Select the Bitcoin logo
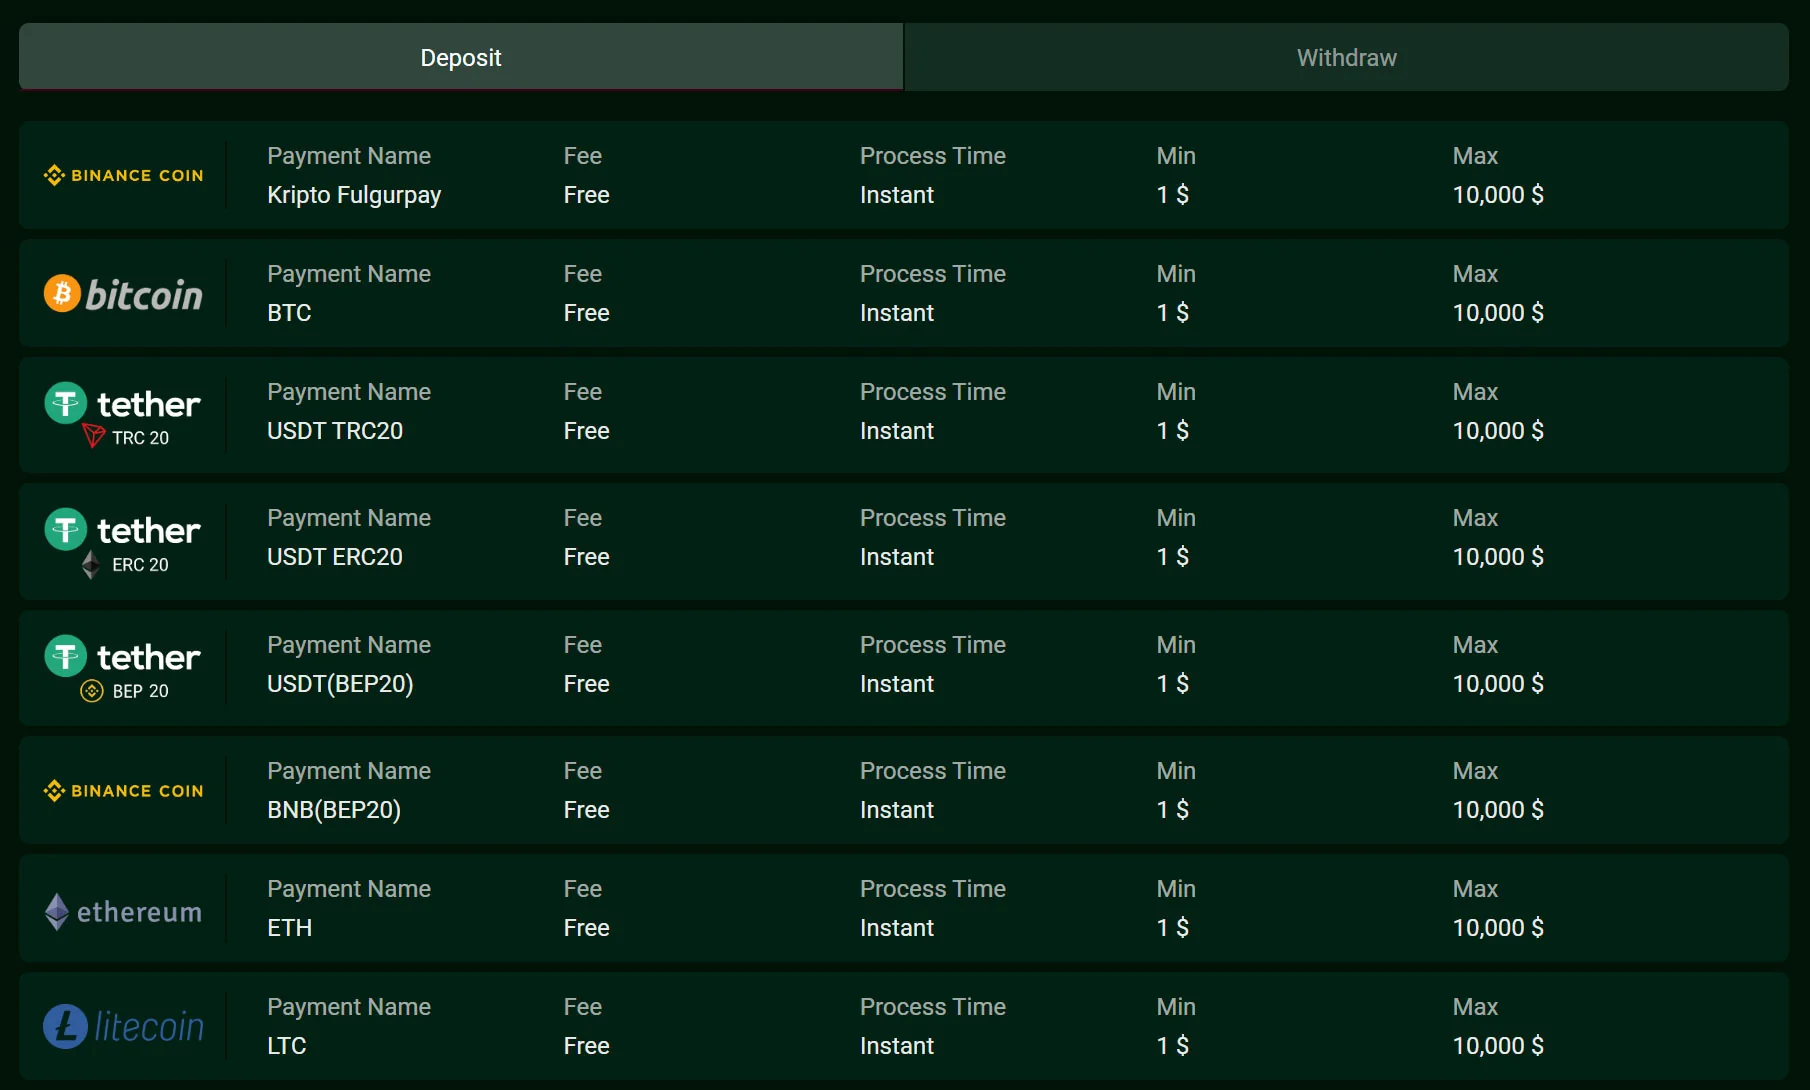 pyautogui.click(x=123, y=294)
